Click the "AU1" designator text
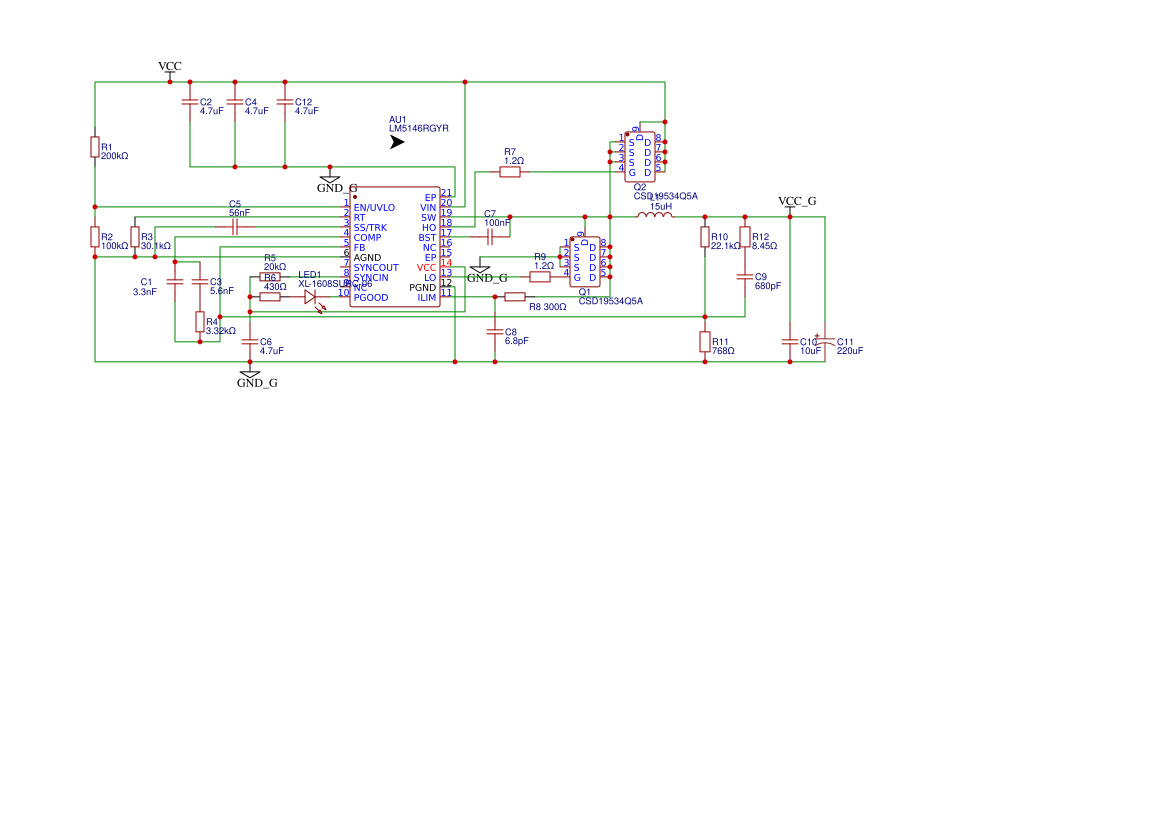1169x827 pixels. (397, 119)
